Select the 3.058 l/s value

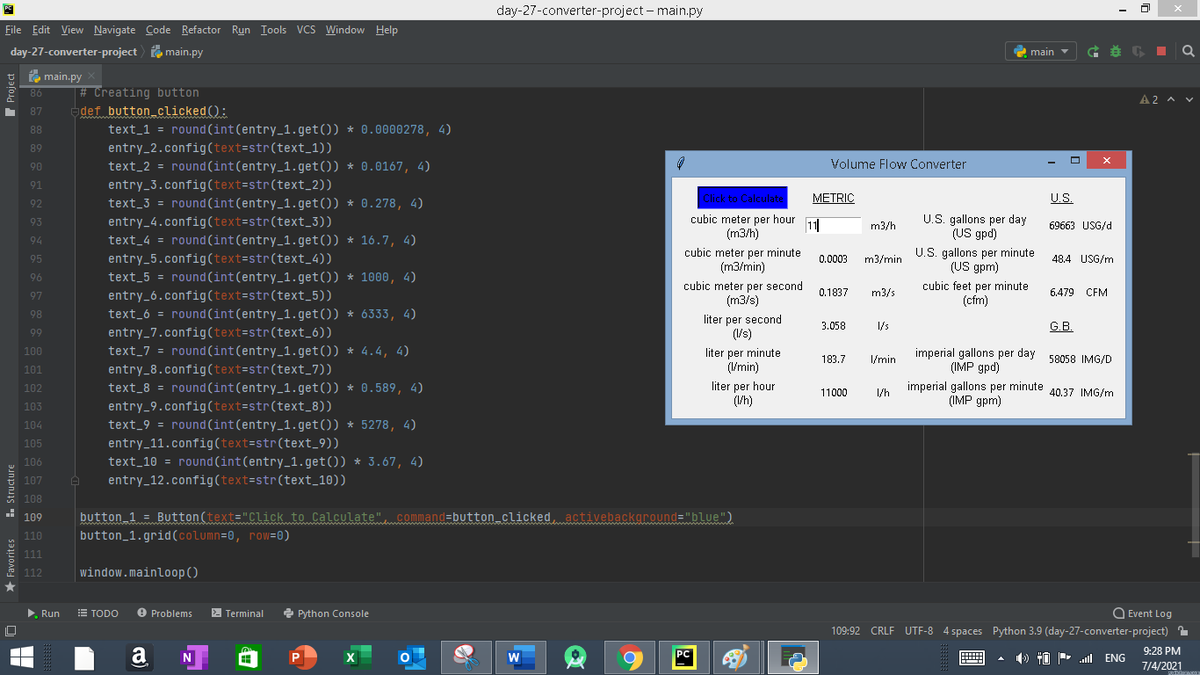coord(834,326)
